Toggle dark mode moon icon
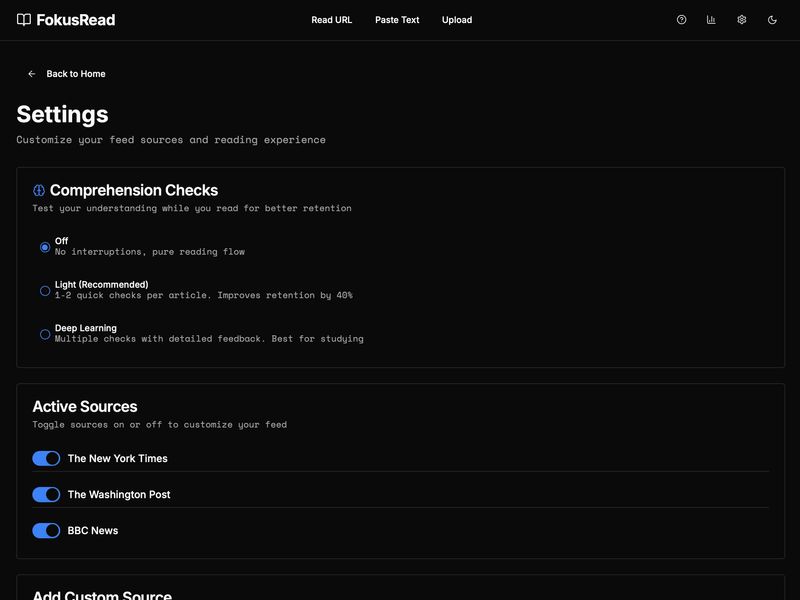Screen dimensions: 800x600 (x=772, y=20)
